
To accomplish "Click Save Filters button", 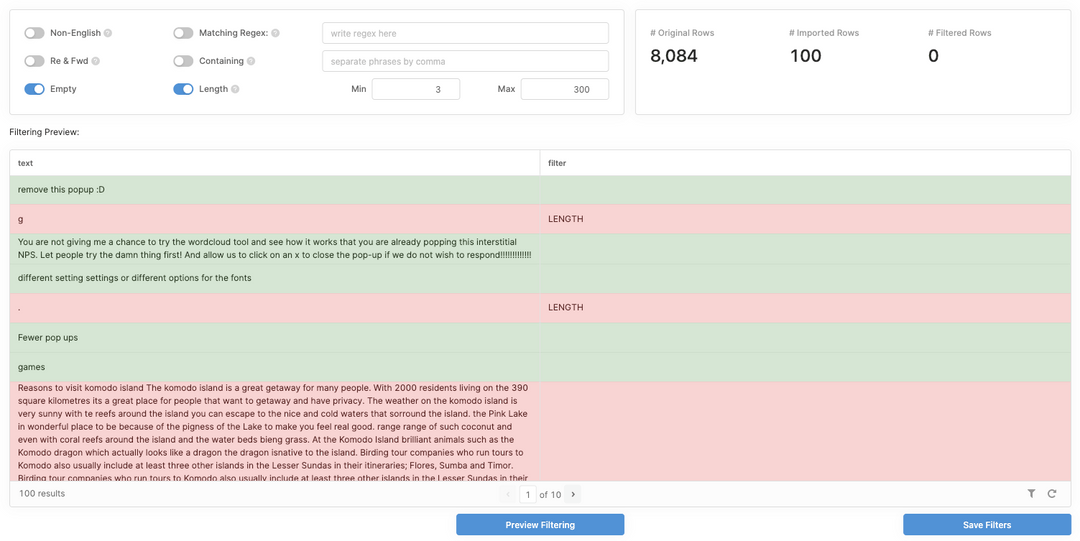I will coord(987,524).
